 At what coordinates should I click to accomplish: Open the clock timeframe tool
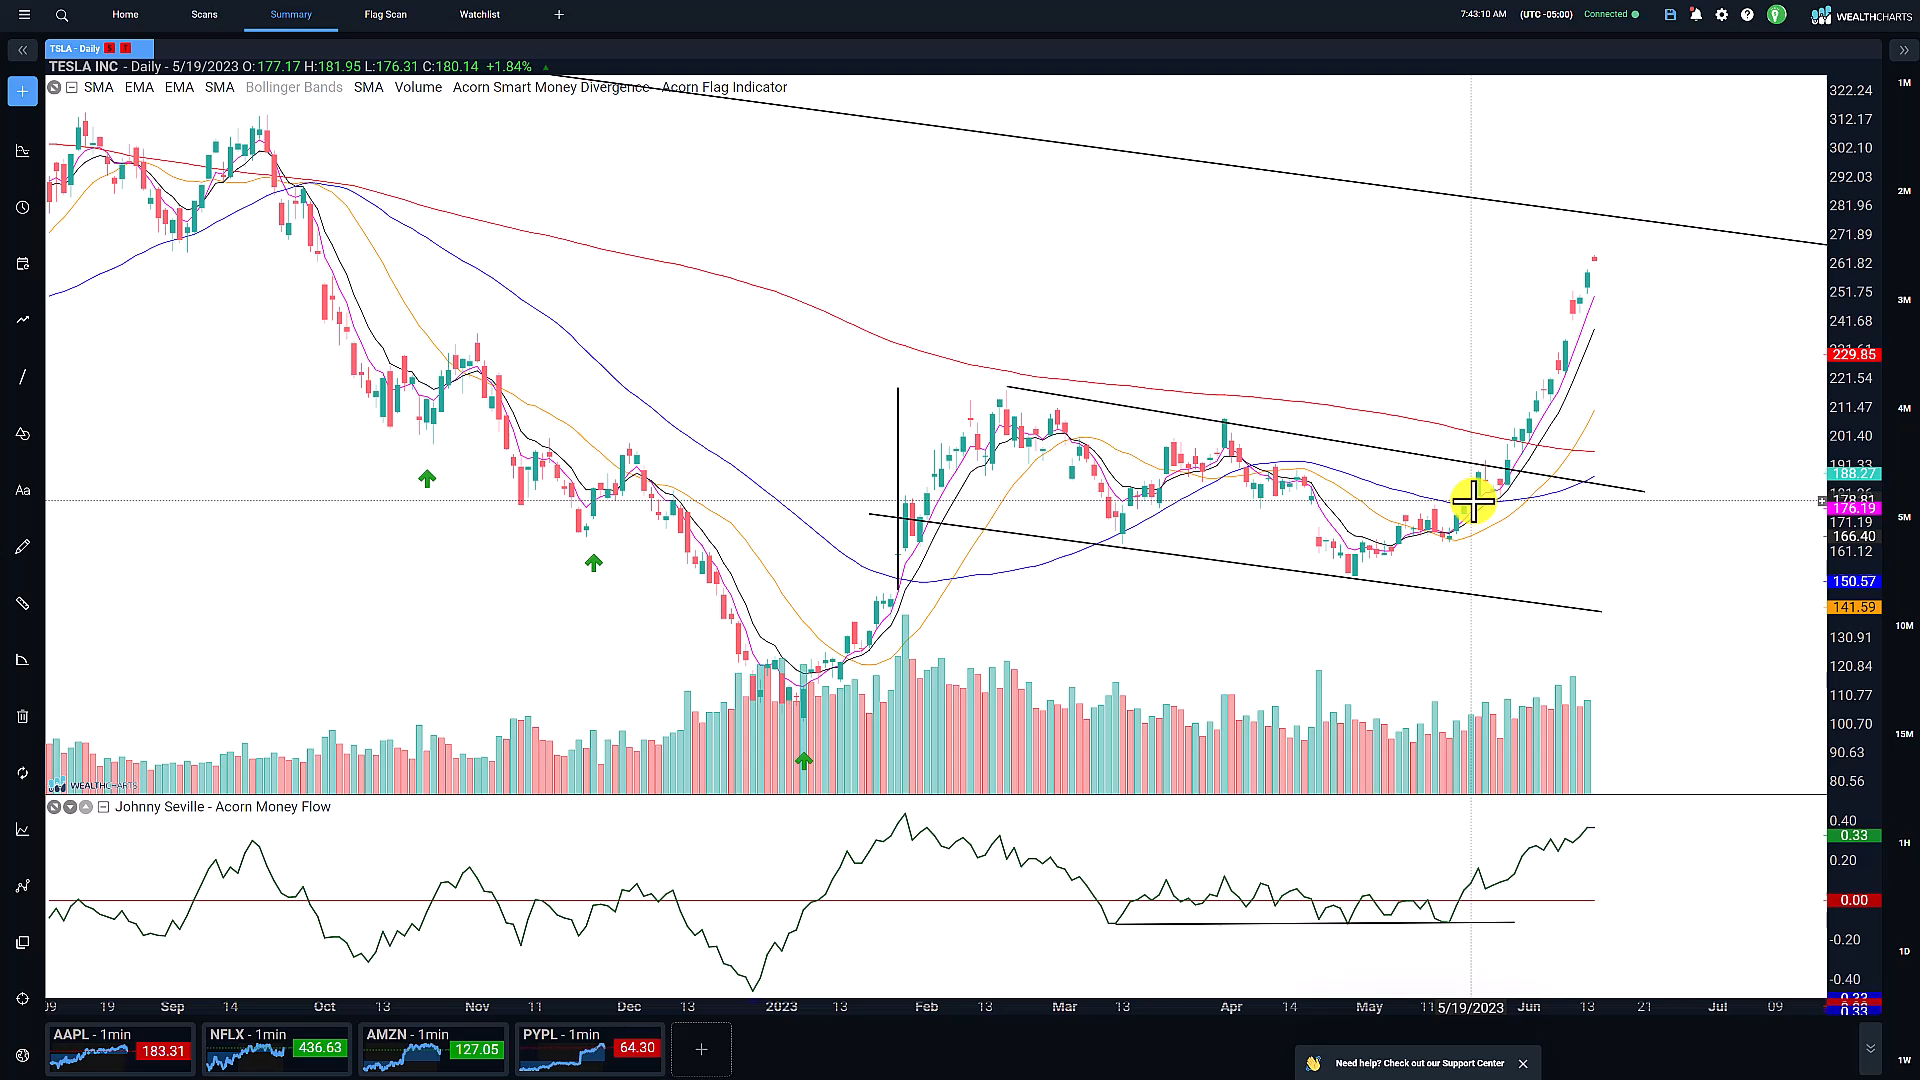[x=22, y=207]
